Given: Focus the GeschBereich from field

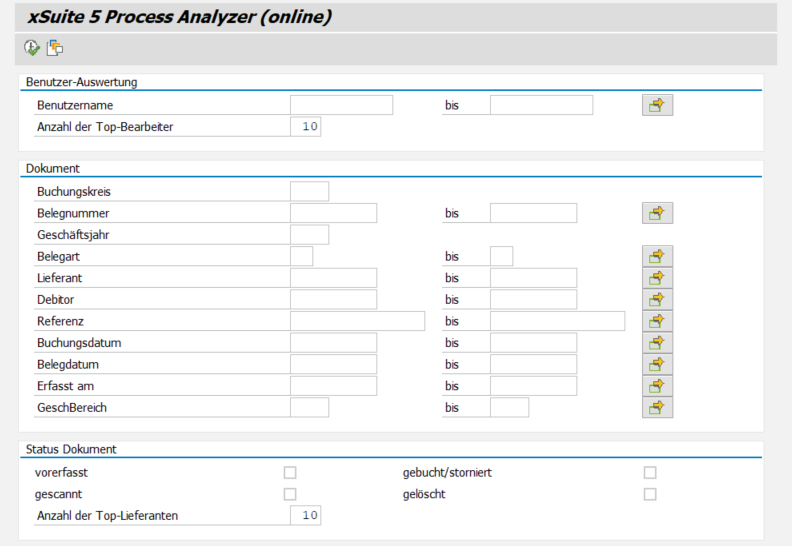Looking at the screenshot, I should coord(310,408).
